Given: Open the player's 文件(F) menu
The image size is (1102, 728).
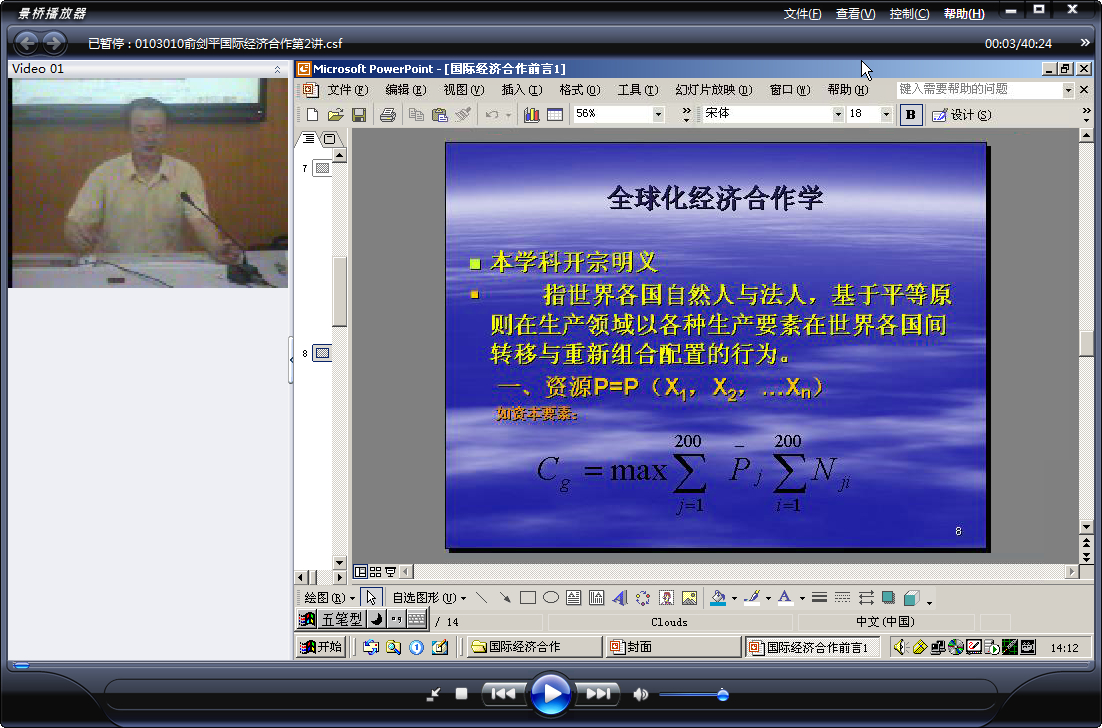Looking at the screenshot, I should click(x=802, y=14).
